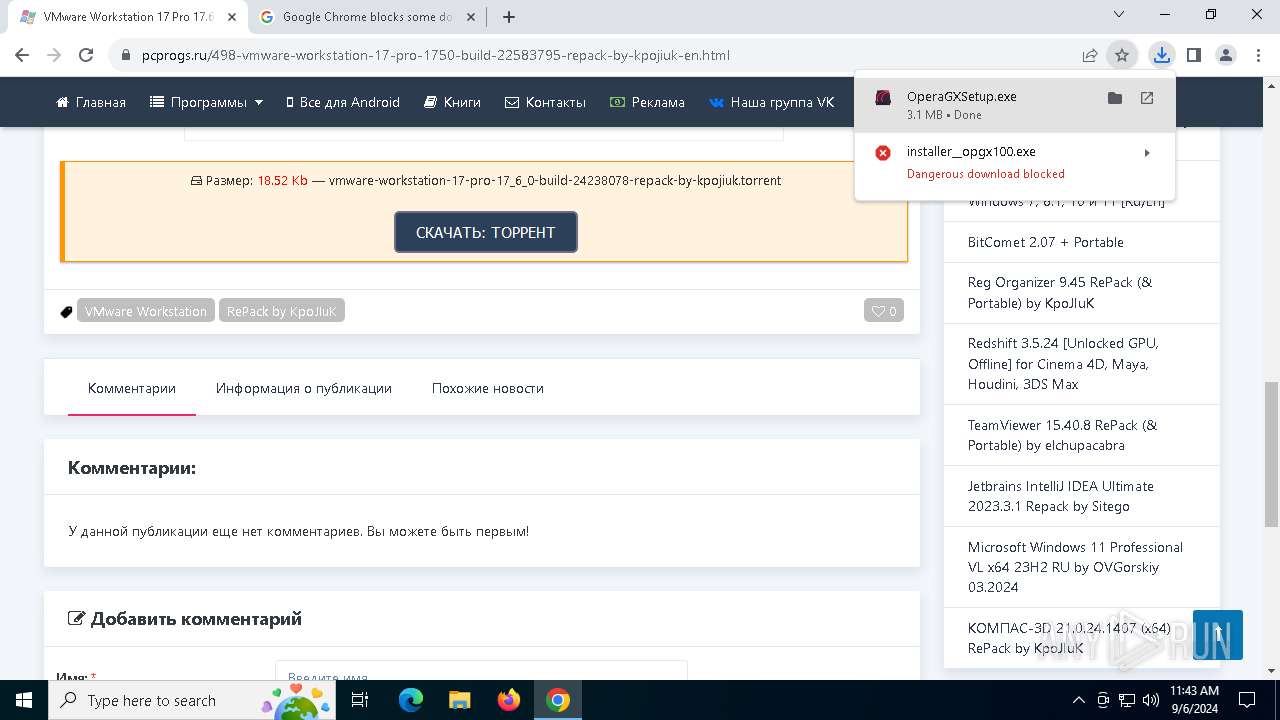This screenshot has width=1280, height=720.
Task: Open Все для Android section
Action: coord(343,102)
